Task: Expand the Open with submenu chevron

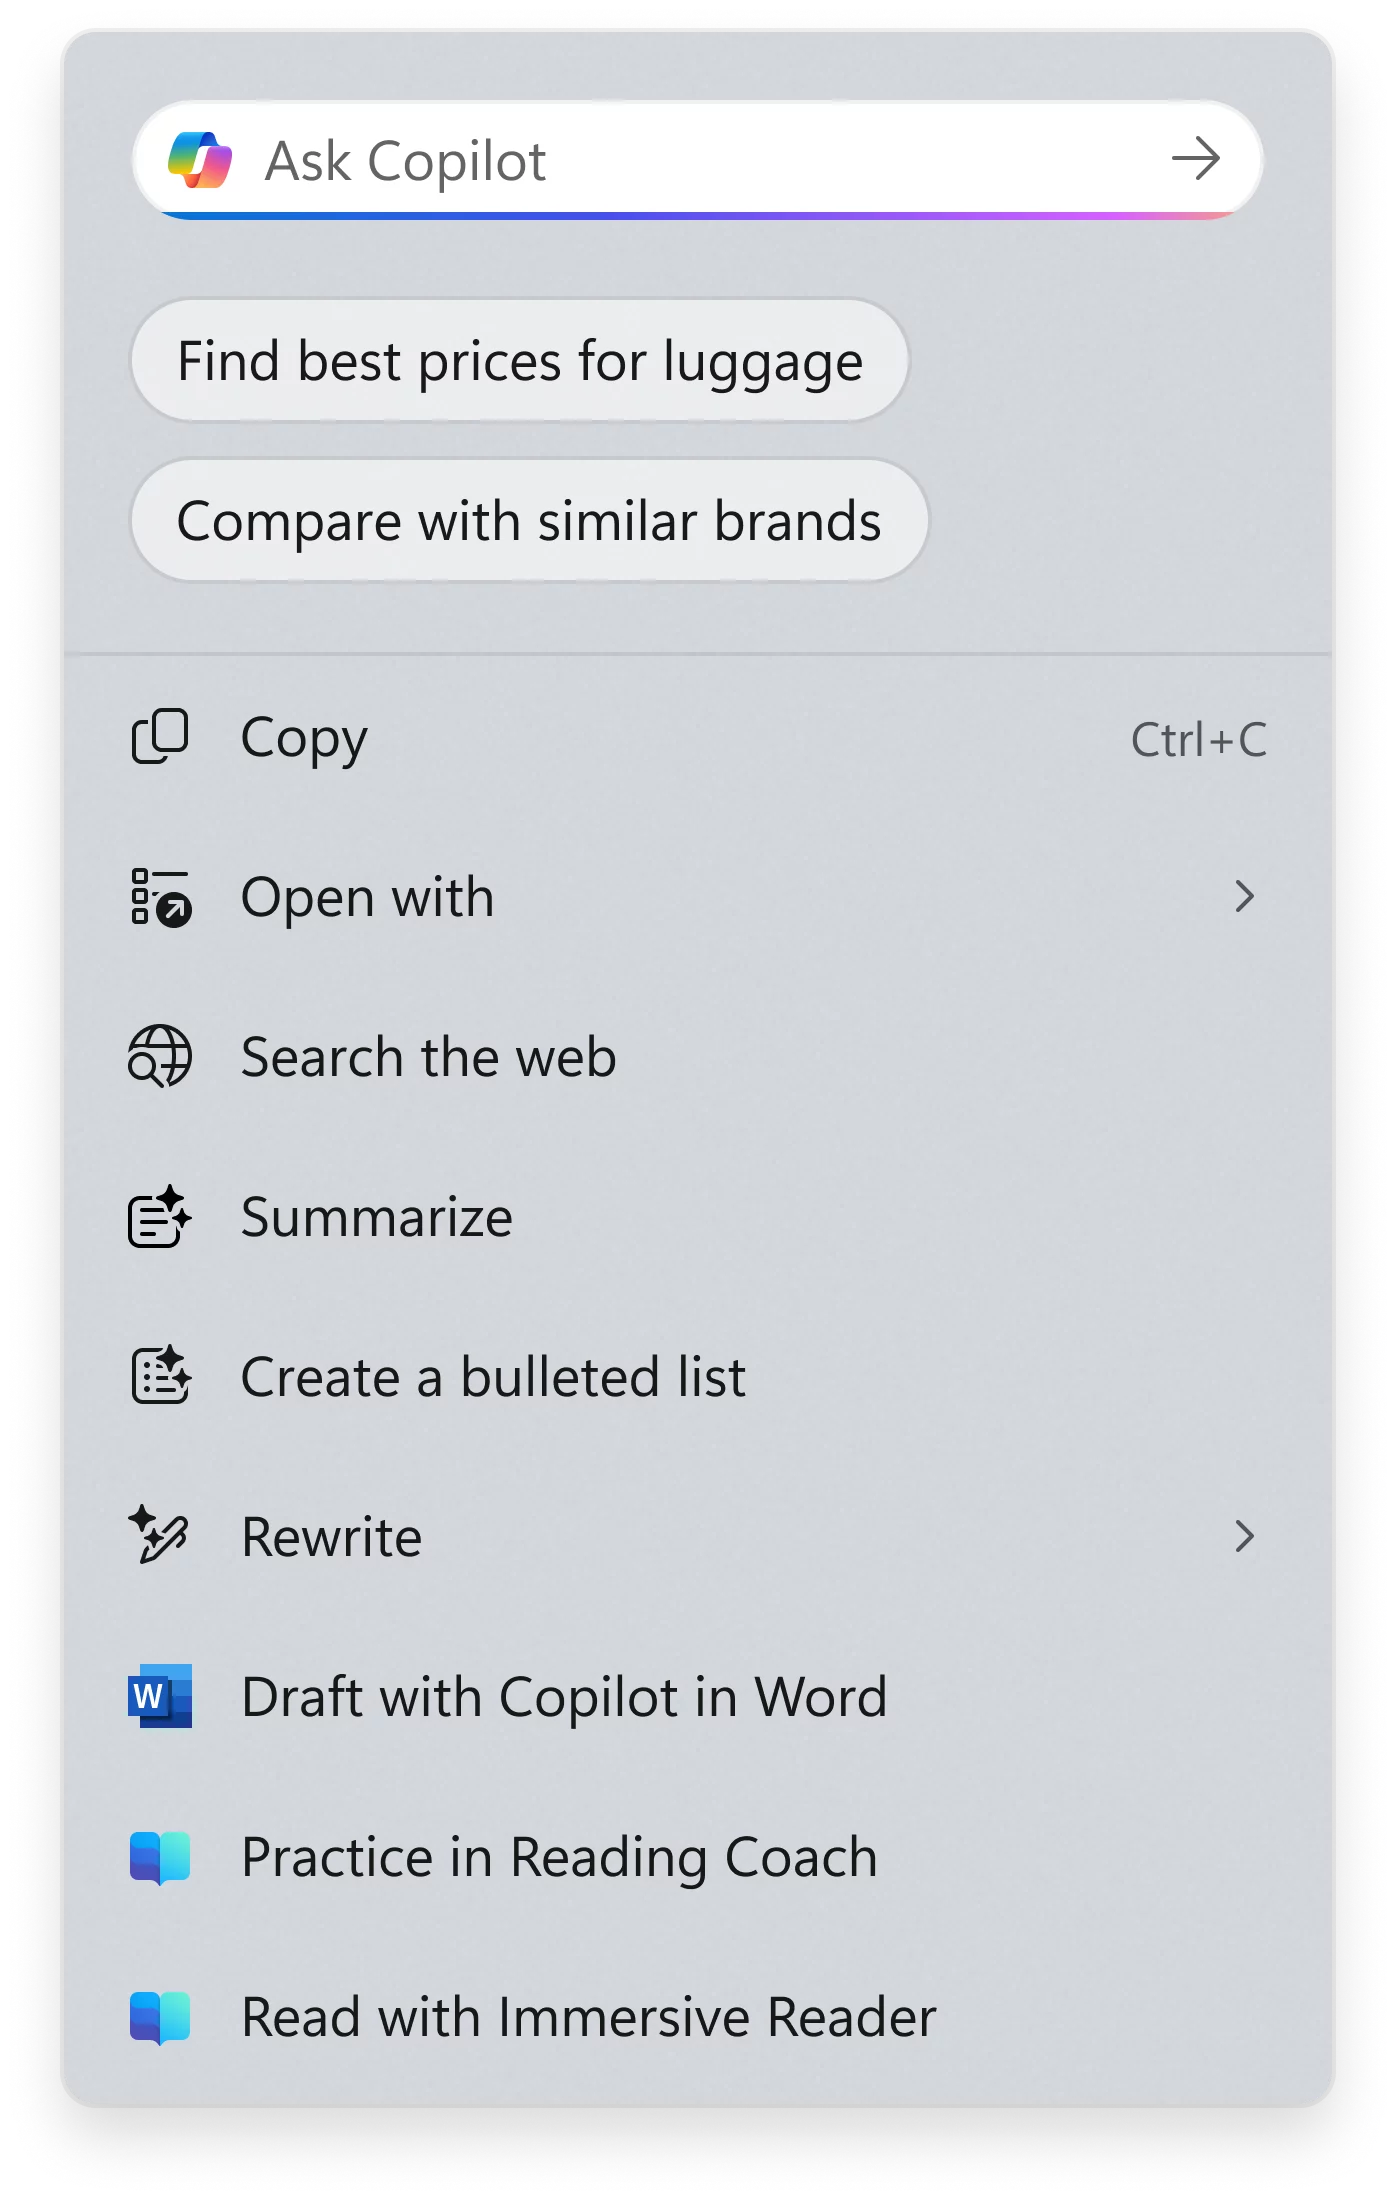Action: [1244, 897]
